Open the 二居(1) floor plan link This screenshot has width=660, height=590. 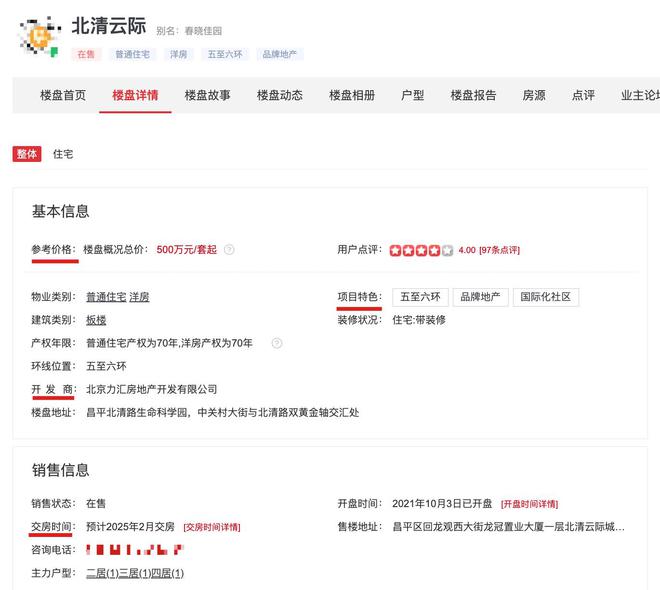(102, 573)
